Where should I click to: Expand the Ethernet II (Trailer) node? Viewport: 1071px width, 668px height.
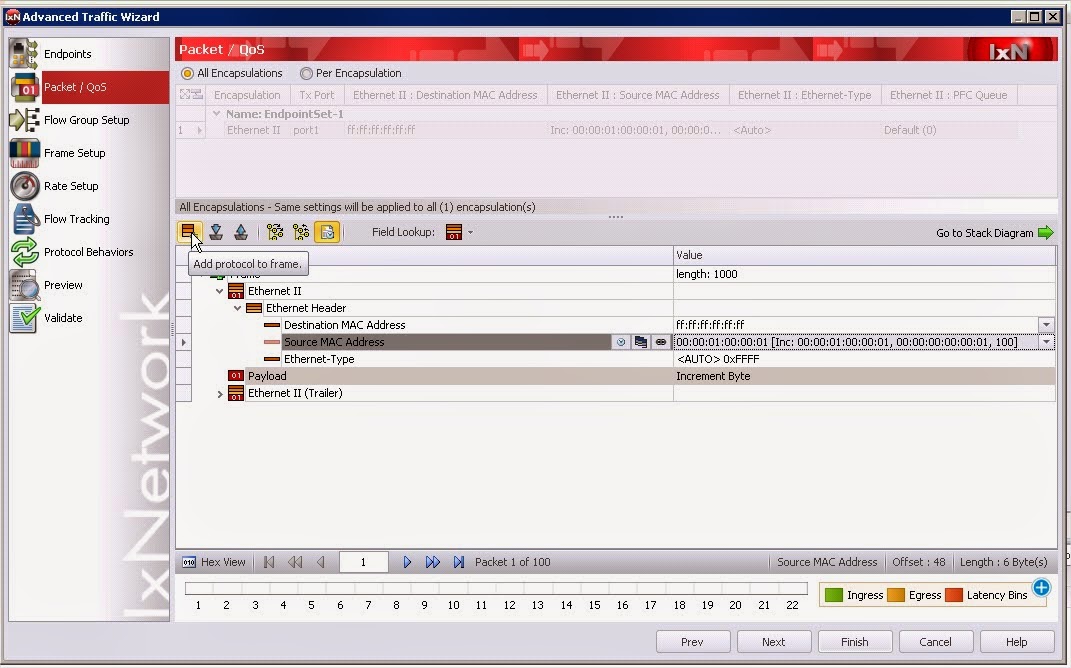pyautogui.click(x=220, y=393)
